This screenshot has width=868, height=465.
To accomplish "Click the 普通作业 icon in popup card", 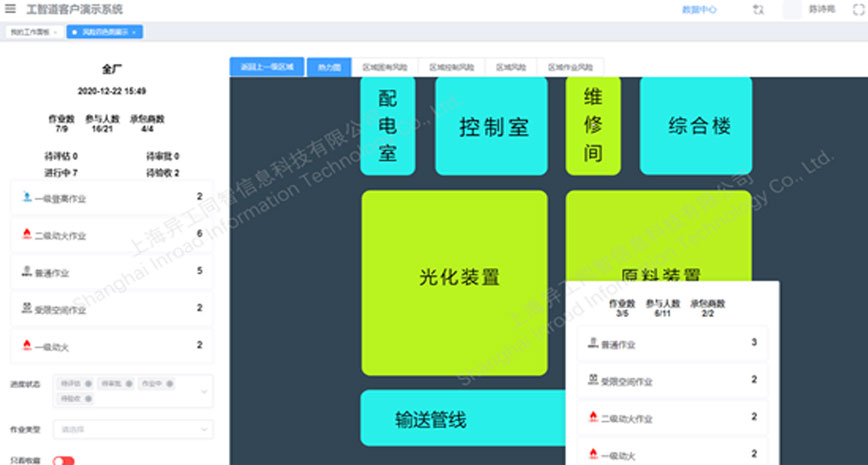I will pyautogui.click(x=593, y=344).
